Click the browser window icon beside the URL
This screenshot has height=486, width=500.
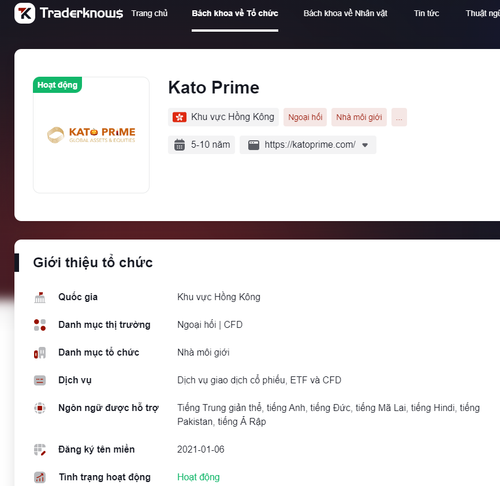(253, 145)
